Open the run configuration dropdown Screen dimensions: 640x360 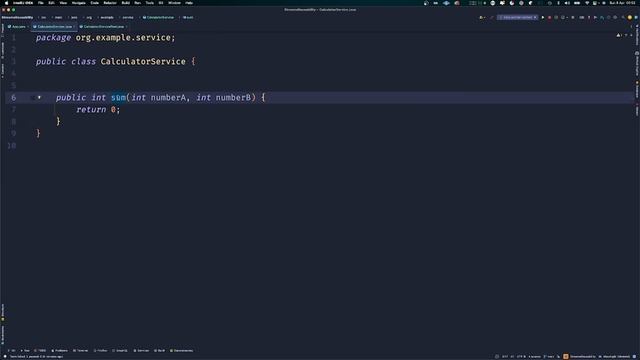(518, 18)
